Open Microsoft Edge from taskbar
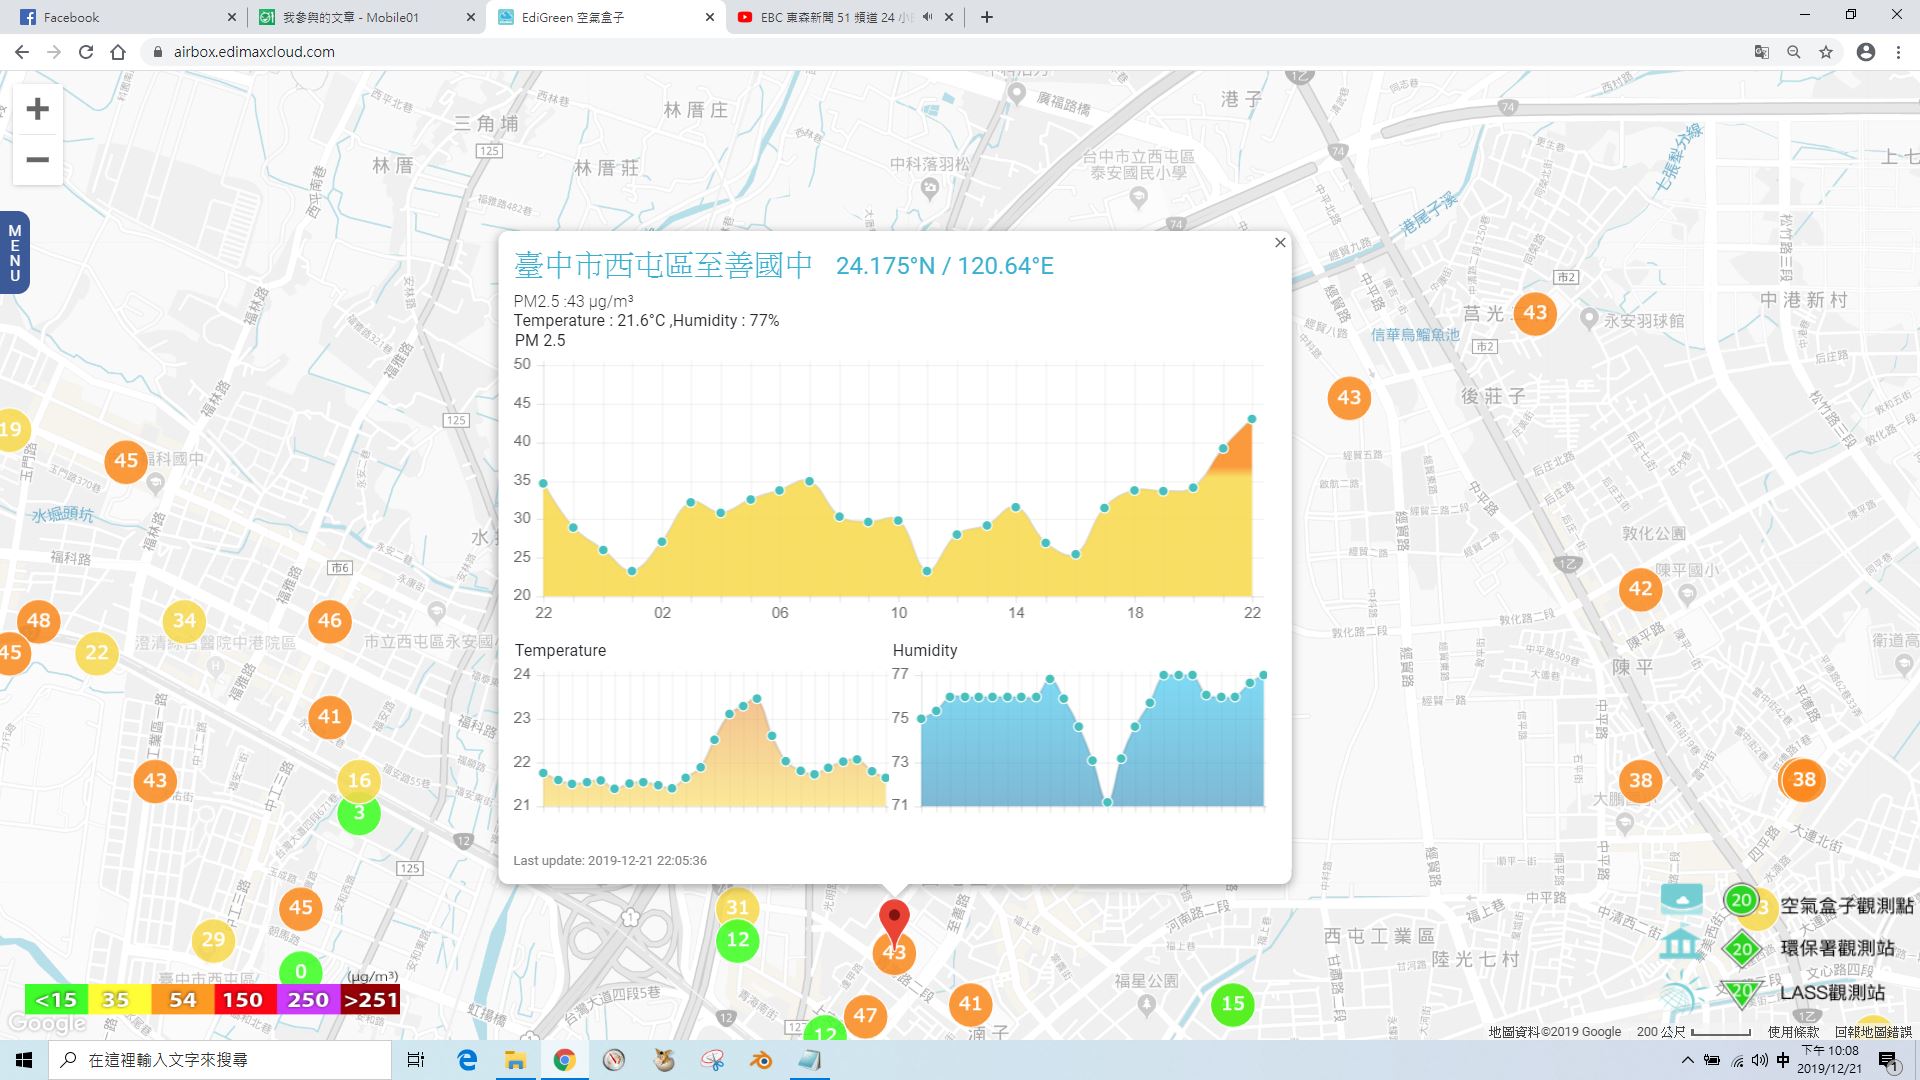Screen dimensions: 1920x1080 coord(467,1060)
